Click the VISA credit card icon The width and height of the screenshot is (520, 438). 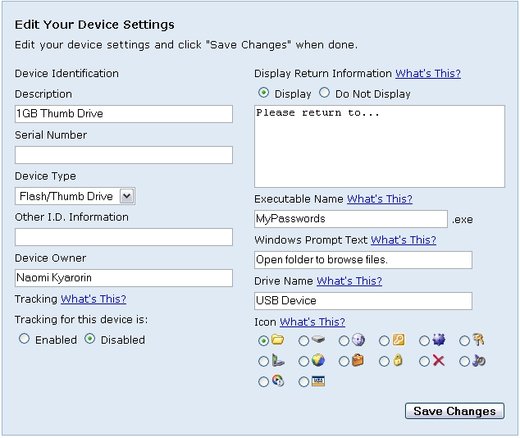[x=318, y=381]
